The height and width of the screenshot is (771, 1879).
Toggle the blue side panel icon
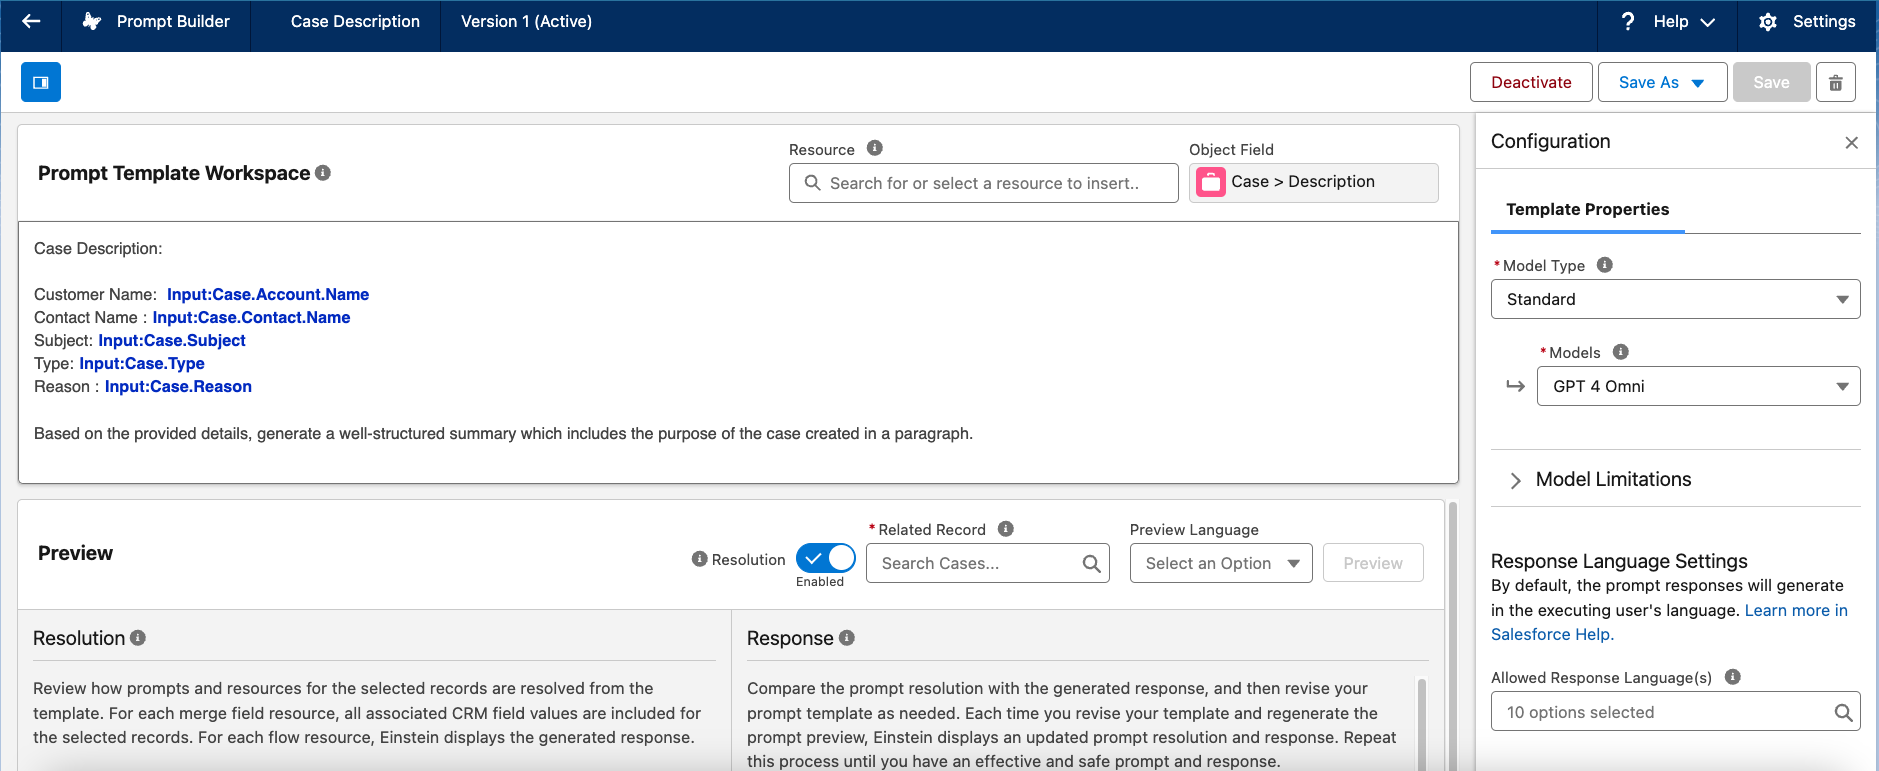point(41,82)
